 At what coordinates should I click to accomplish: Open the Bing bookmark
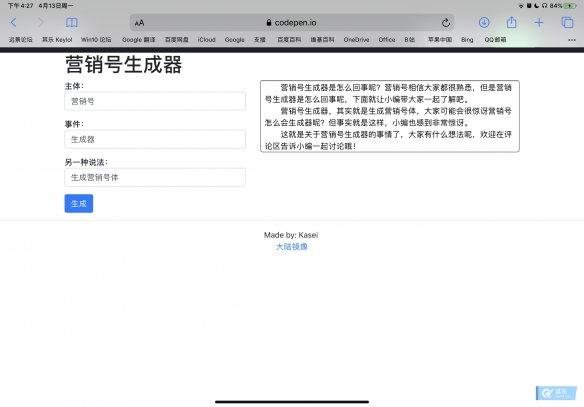467,40
